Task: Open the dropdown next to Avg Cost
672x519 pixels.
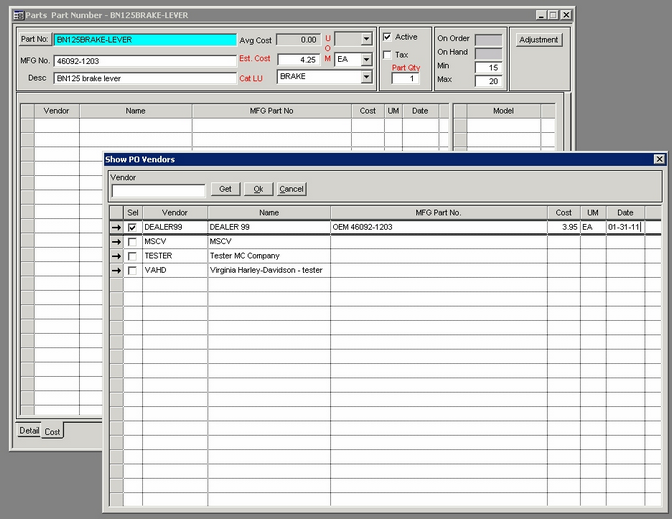Action: pyautogui.click(x=366, y=40)
